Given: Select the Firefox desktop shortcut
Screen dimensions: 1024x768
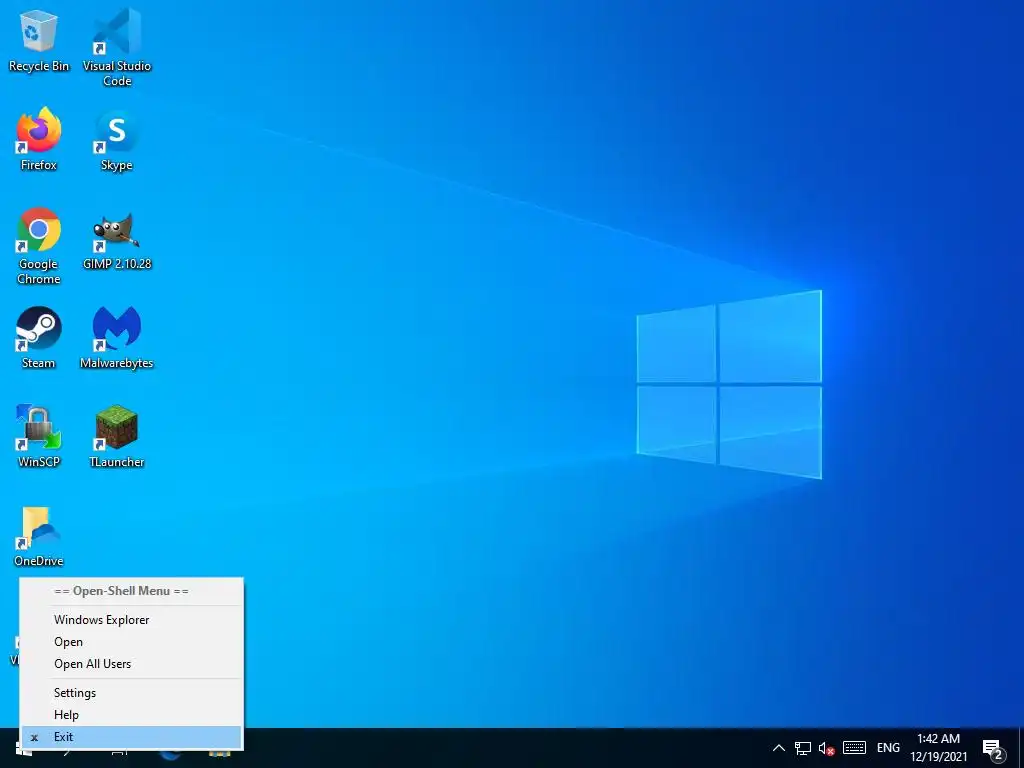Looking at the screenshot, I should [39, 139].
